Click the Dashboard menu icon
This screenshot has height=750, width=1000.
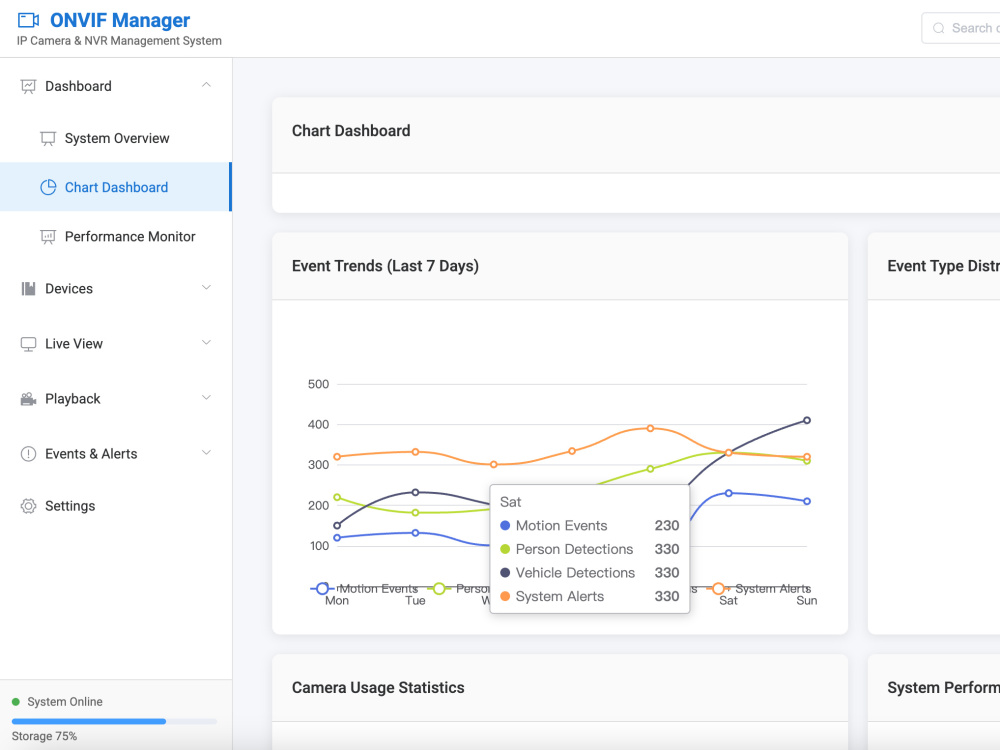(x=28, y=86)
